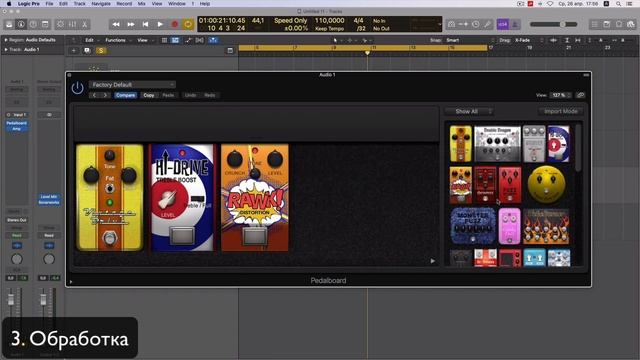
Task: Toggle the Toolbar display icon
Action: 45,24
